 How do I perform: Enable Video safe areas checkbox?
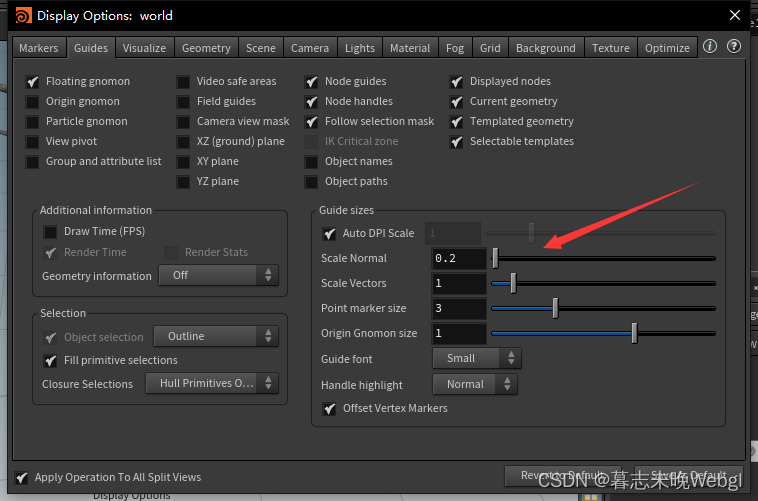tap(183, 82)
